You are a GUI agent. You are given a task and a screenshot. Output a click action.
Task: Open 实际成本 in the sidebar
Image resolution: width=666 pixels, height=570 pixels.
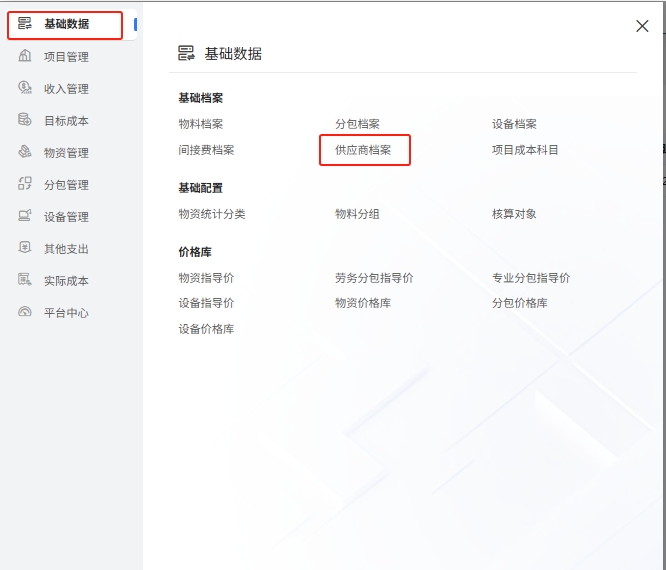pos(66,281)
